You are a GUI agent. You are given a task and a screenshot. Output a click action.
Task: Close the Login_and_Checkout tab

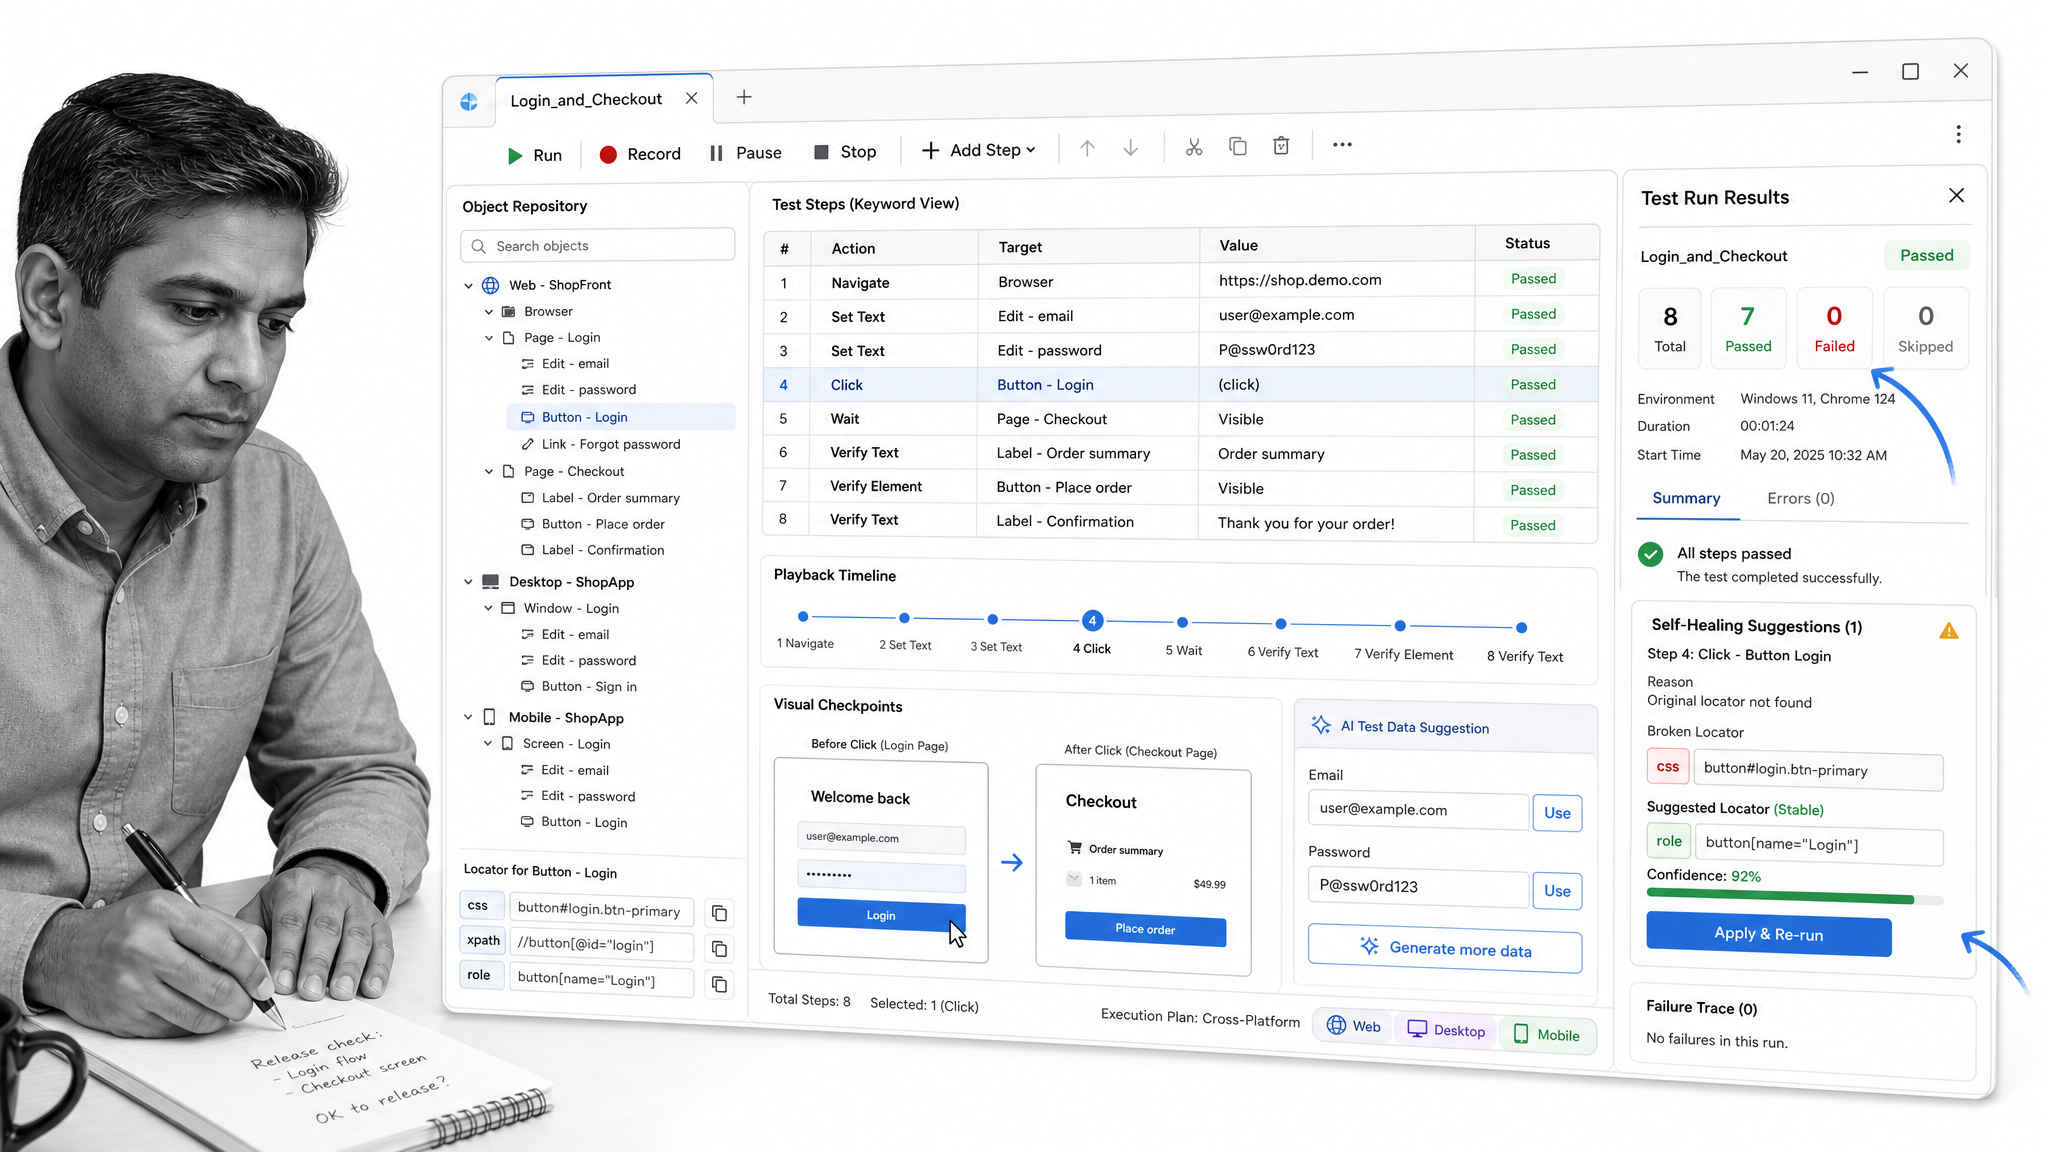pyautogui.click(x=691, y=98)
